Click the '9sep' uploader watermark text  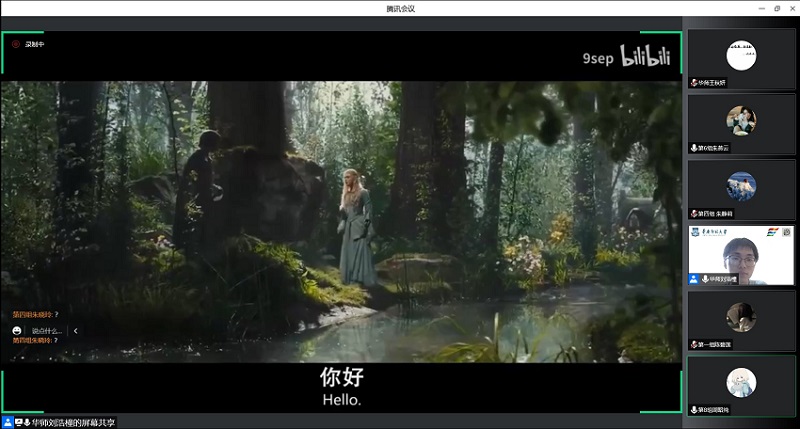(x=598, y=59)
